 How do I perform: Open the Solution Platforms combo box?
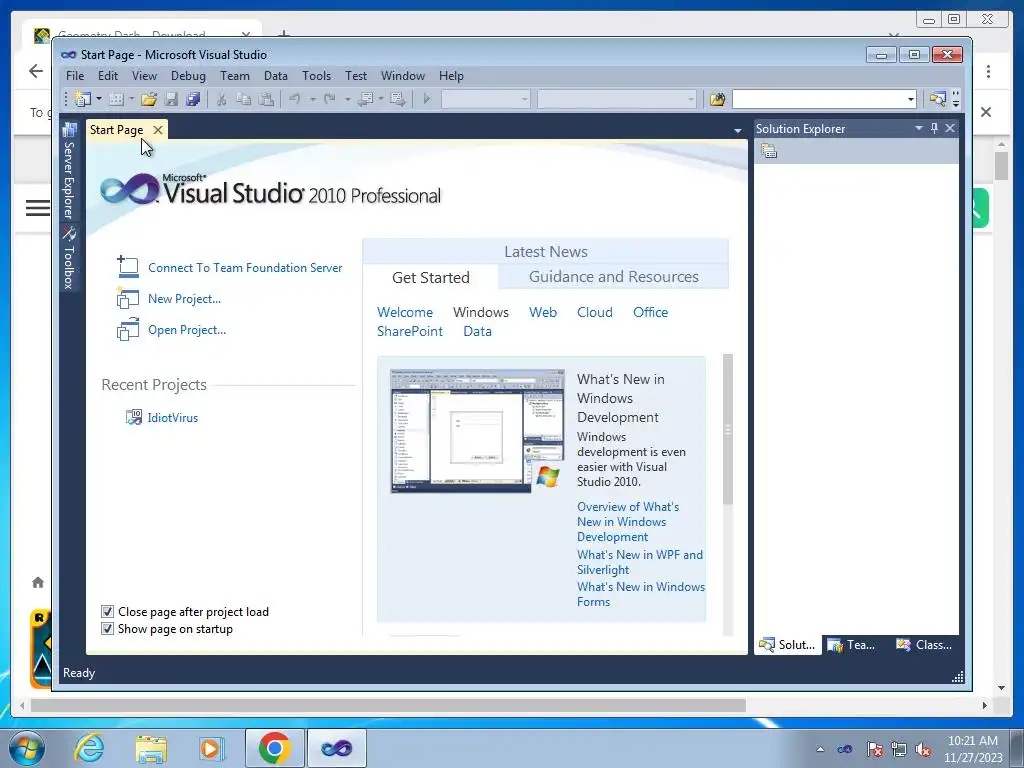tap(617, 99)
